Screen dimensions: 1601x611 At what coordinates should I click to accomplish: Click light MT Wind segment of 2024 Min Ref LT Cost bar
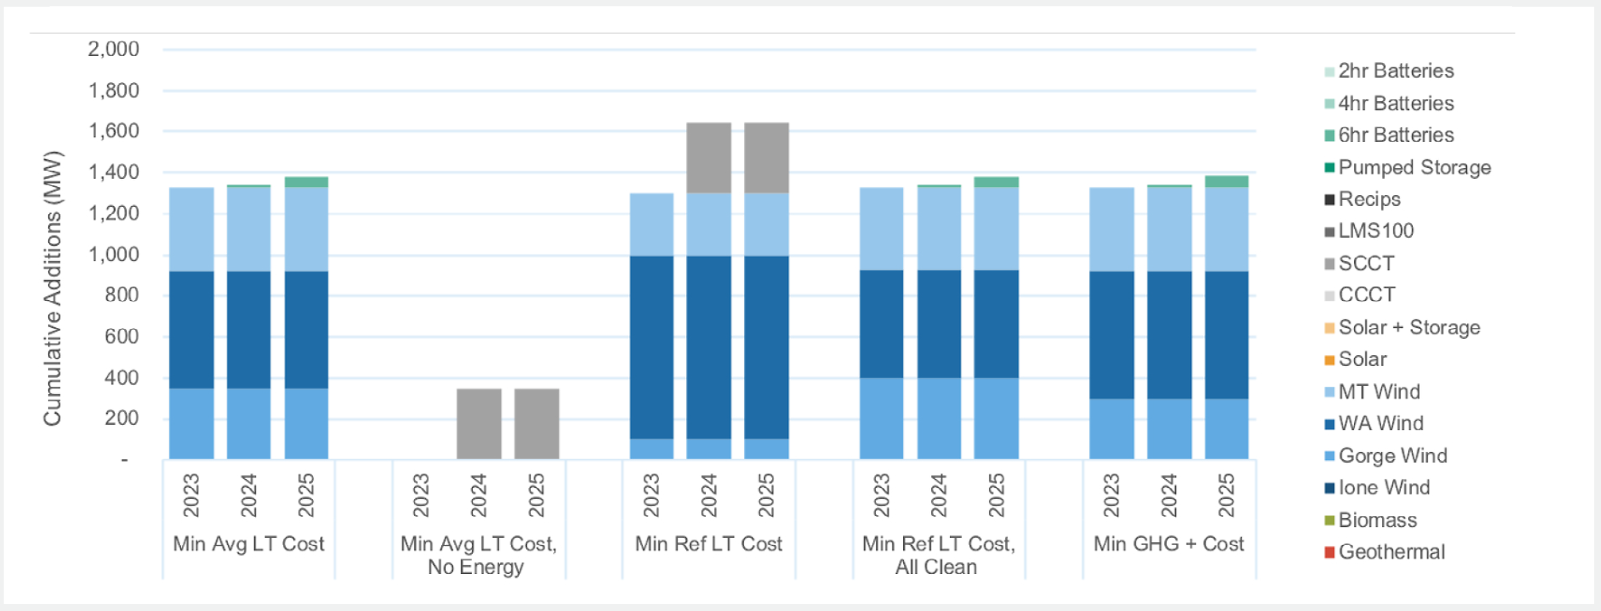pyautogui.click(x=709, y=225)
